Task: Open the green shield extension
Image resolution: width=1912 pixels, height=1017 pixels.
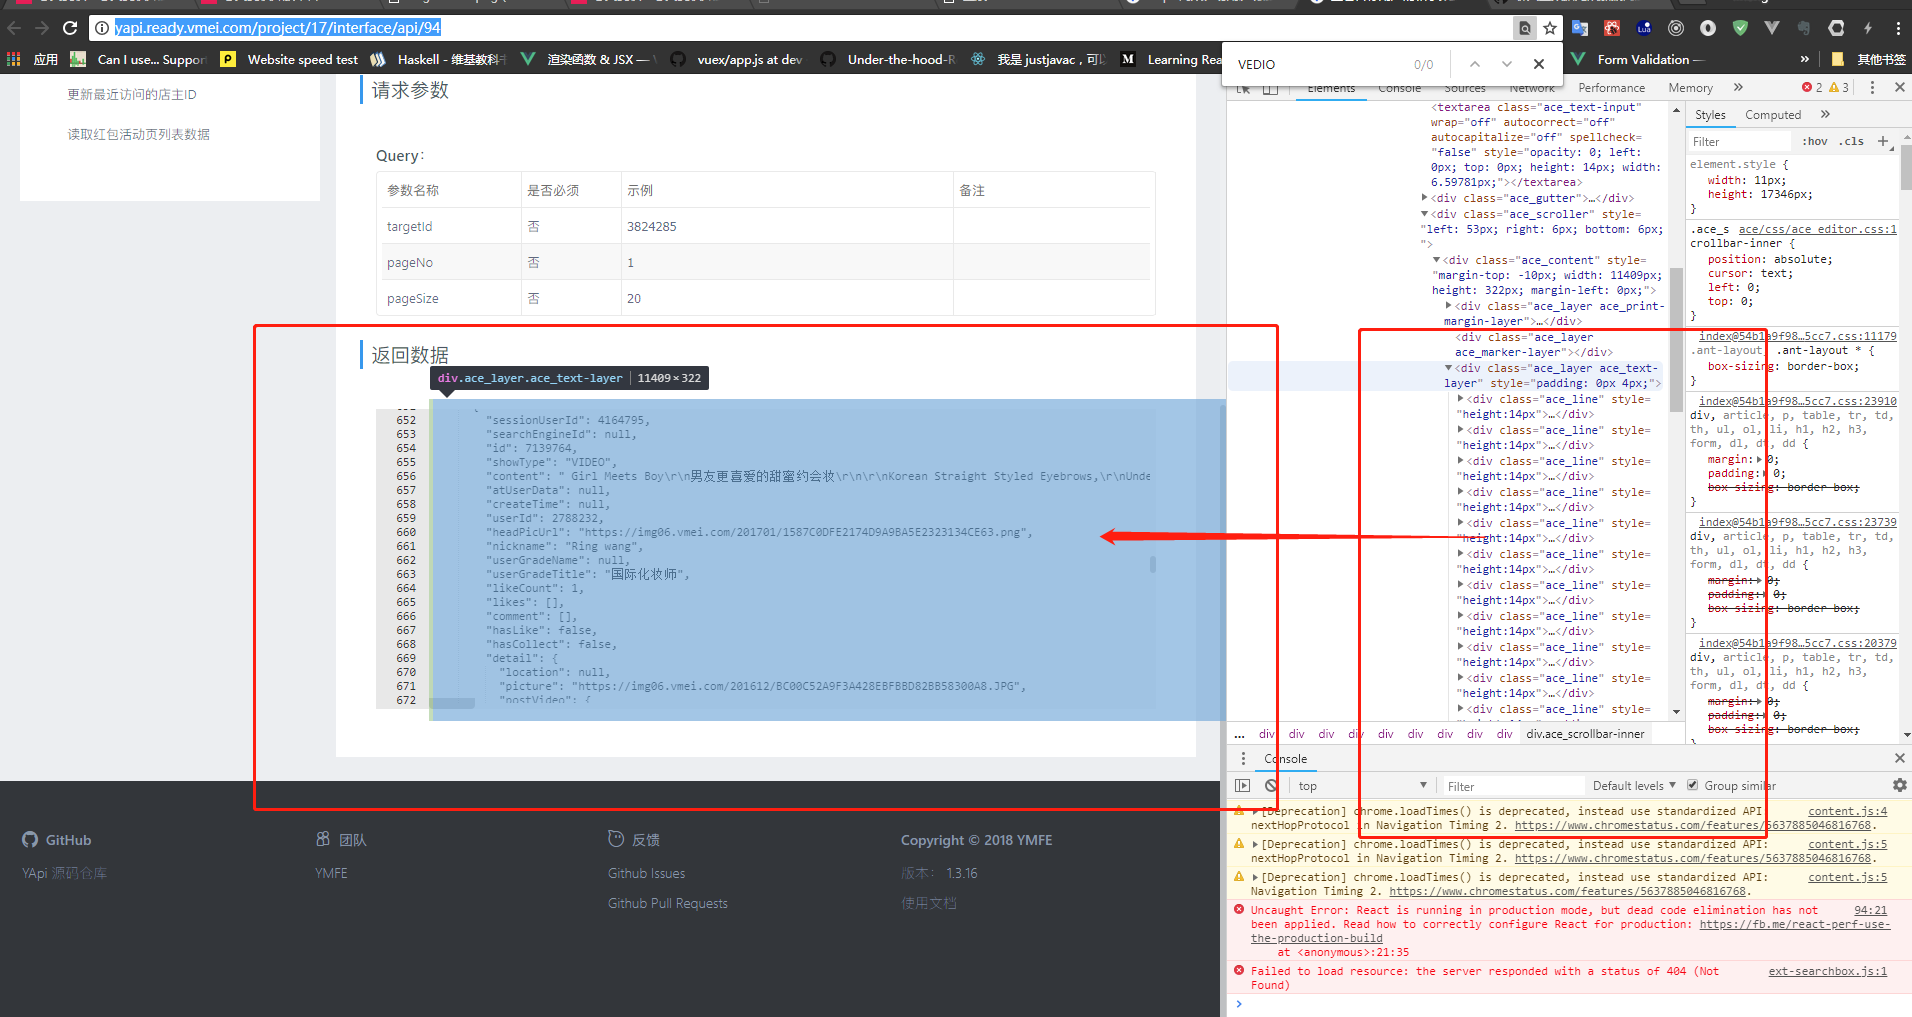Action: tap(1740, 28)
